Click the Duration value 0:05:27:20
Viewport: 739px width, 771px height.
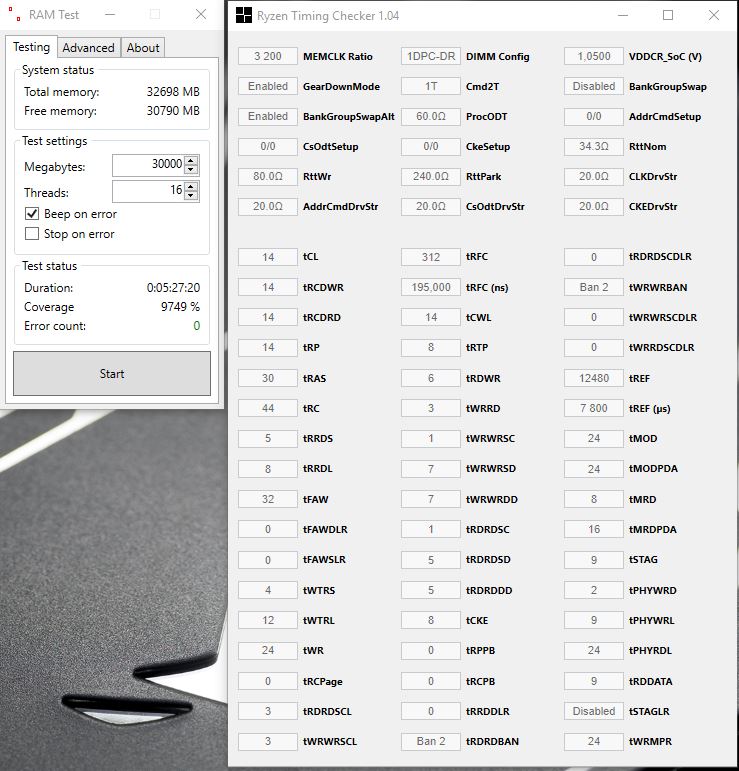coord(173,288)
